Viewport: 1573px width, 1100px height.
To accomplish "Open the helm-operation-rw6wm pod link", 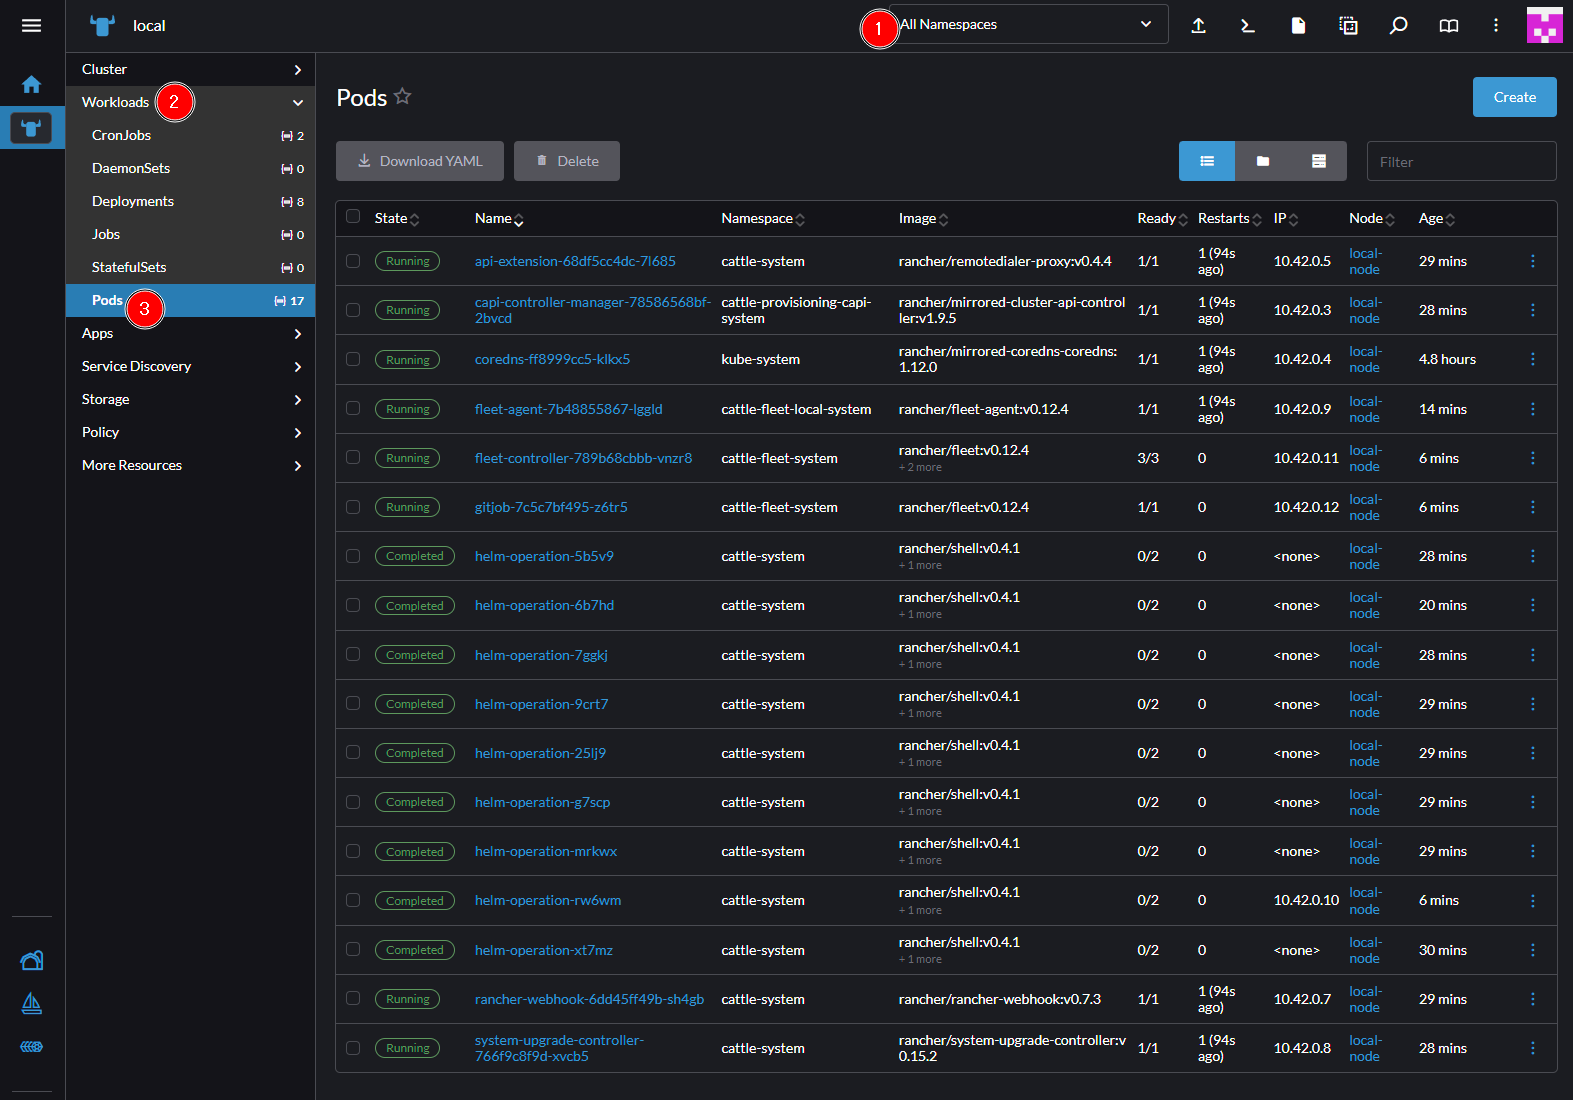I will click(x=548, y=900).
